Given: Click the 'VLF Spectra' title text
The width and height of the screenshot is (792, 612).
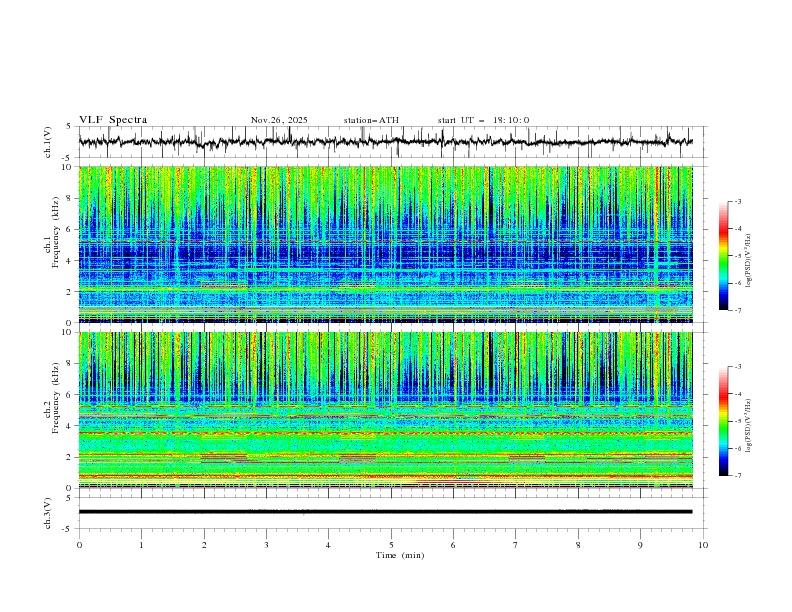Looking at the screenshot, I should point(113,120).
